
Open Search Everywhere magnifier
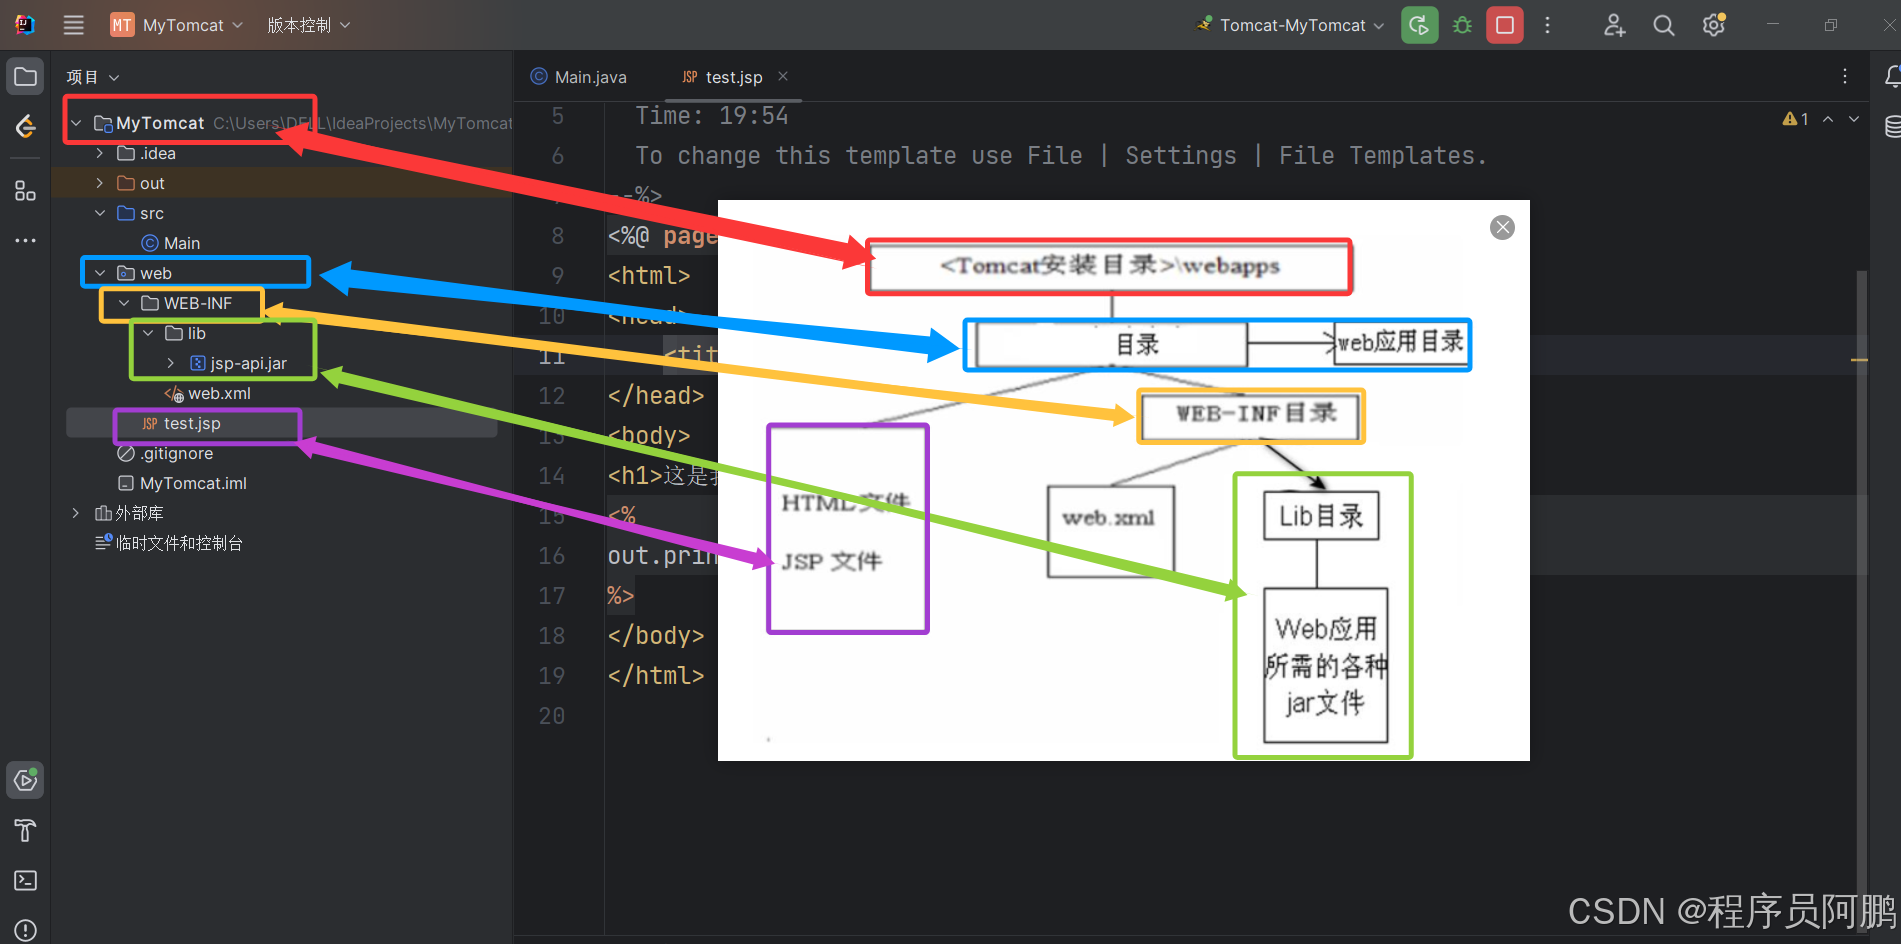pyautogui.click(x=1663, y=25)
